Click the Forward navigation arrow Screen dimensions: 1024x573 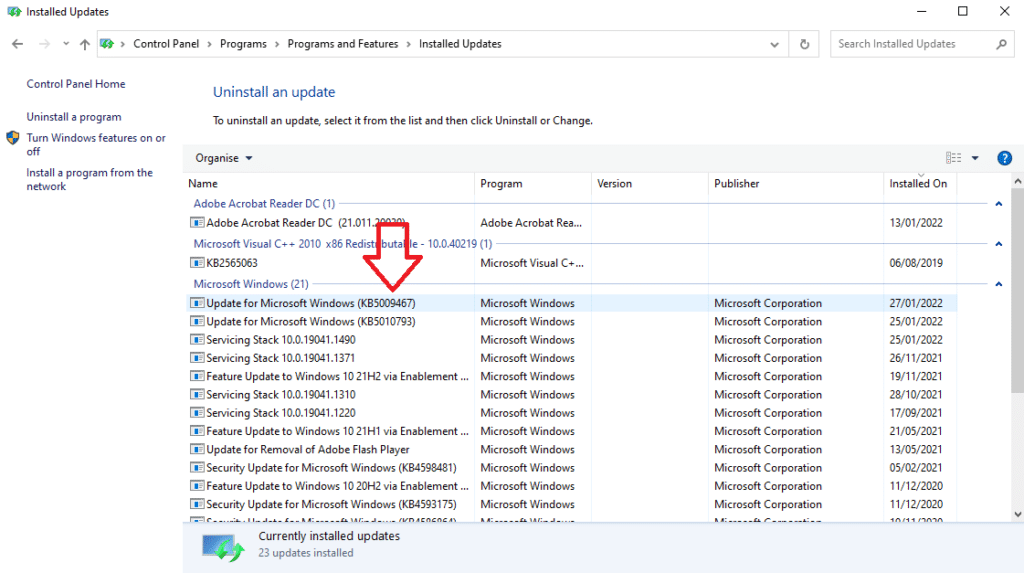click(x=44, y=44)
